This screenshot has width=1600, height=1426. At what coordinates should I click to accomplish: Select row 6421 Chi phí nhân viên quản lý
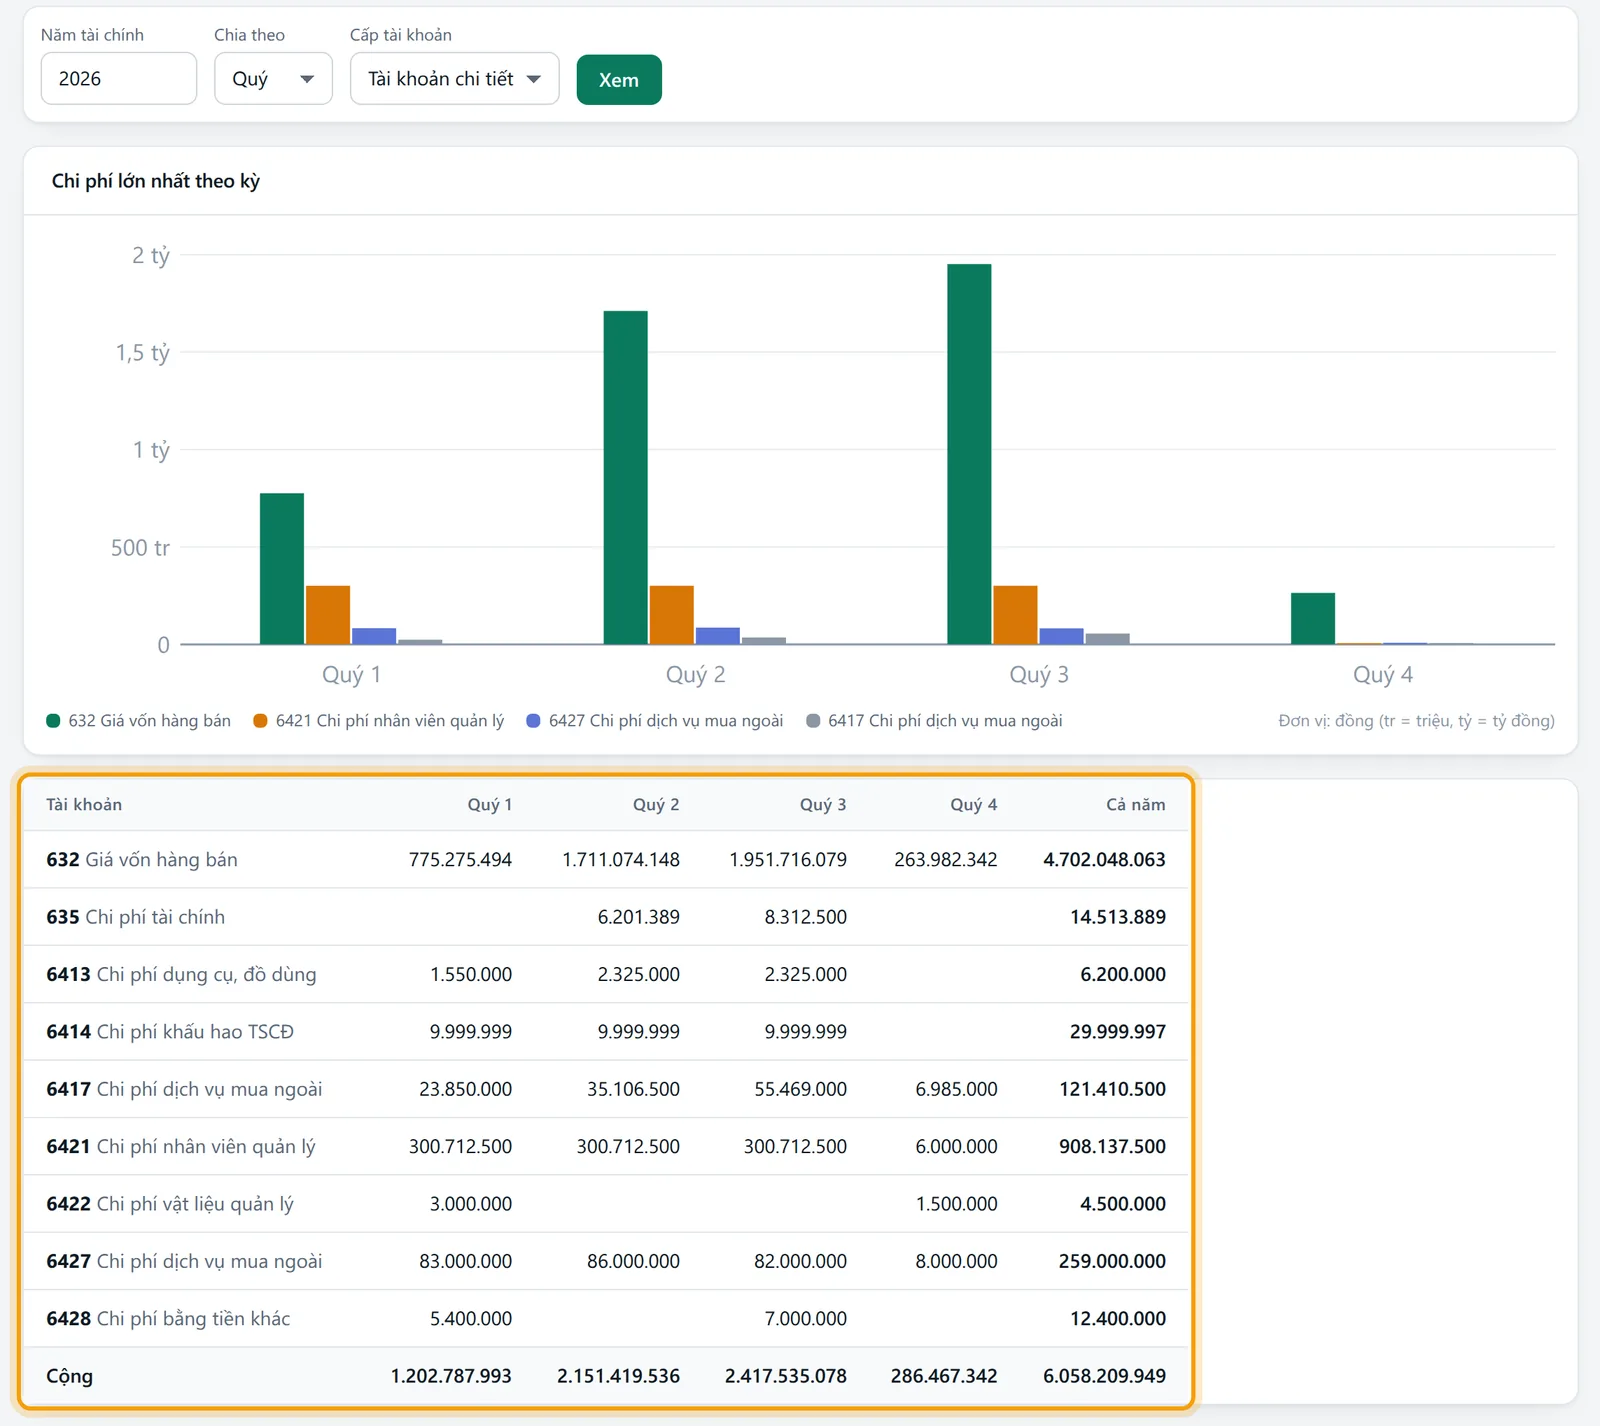(x=606, y=1147)
